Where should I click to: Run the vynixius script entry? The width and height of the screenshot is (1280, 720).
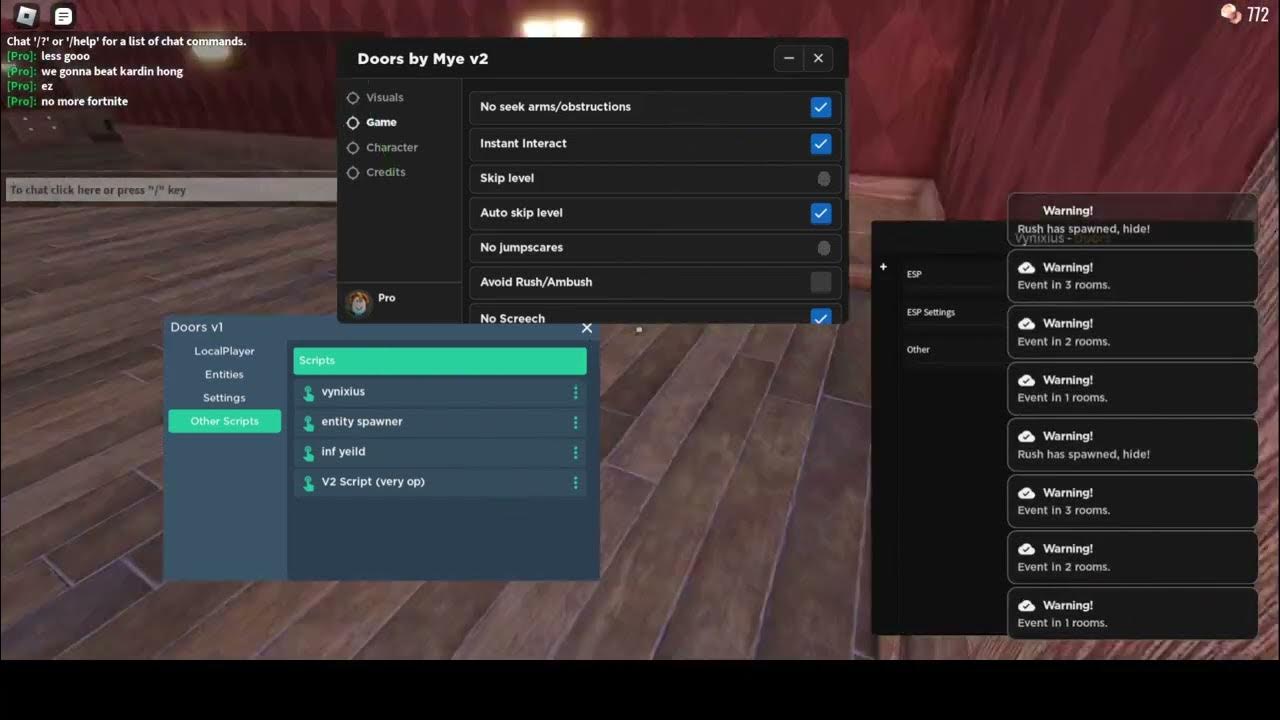440,392
